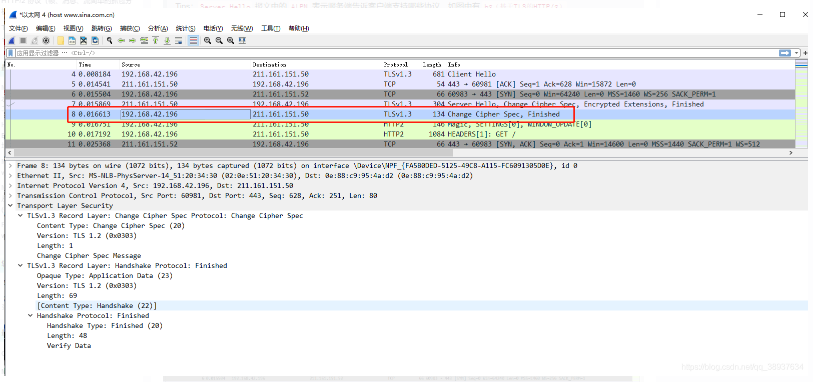Image resolution: width=813 pixels, height=382 pixels.
Task: Reset the text to normal size
Action: point(230,40)
